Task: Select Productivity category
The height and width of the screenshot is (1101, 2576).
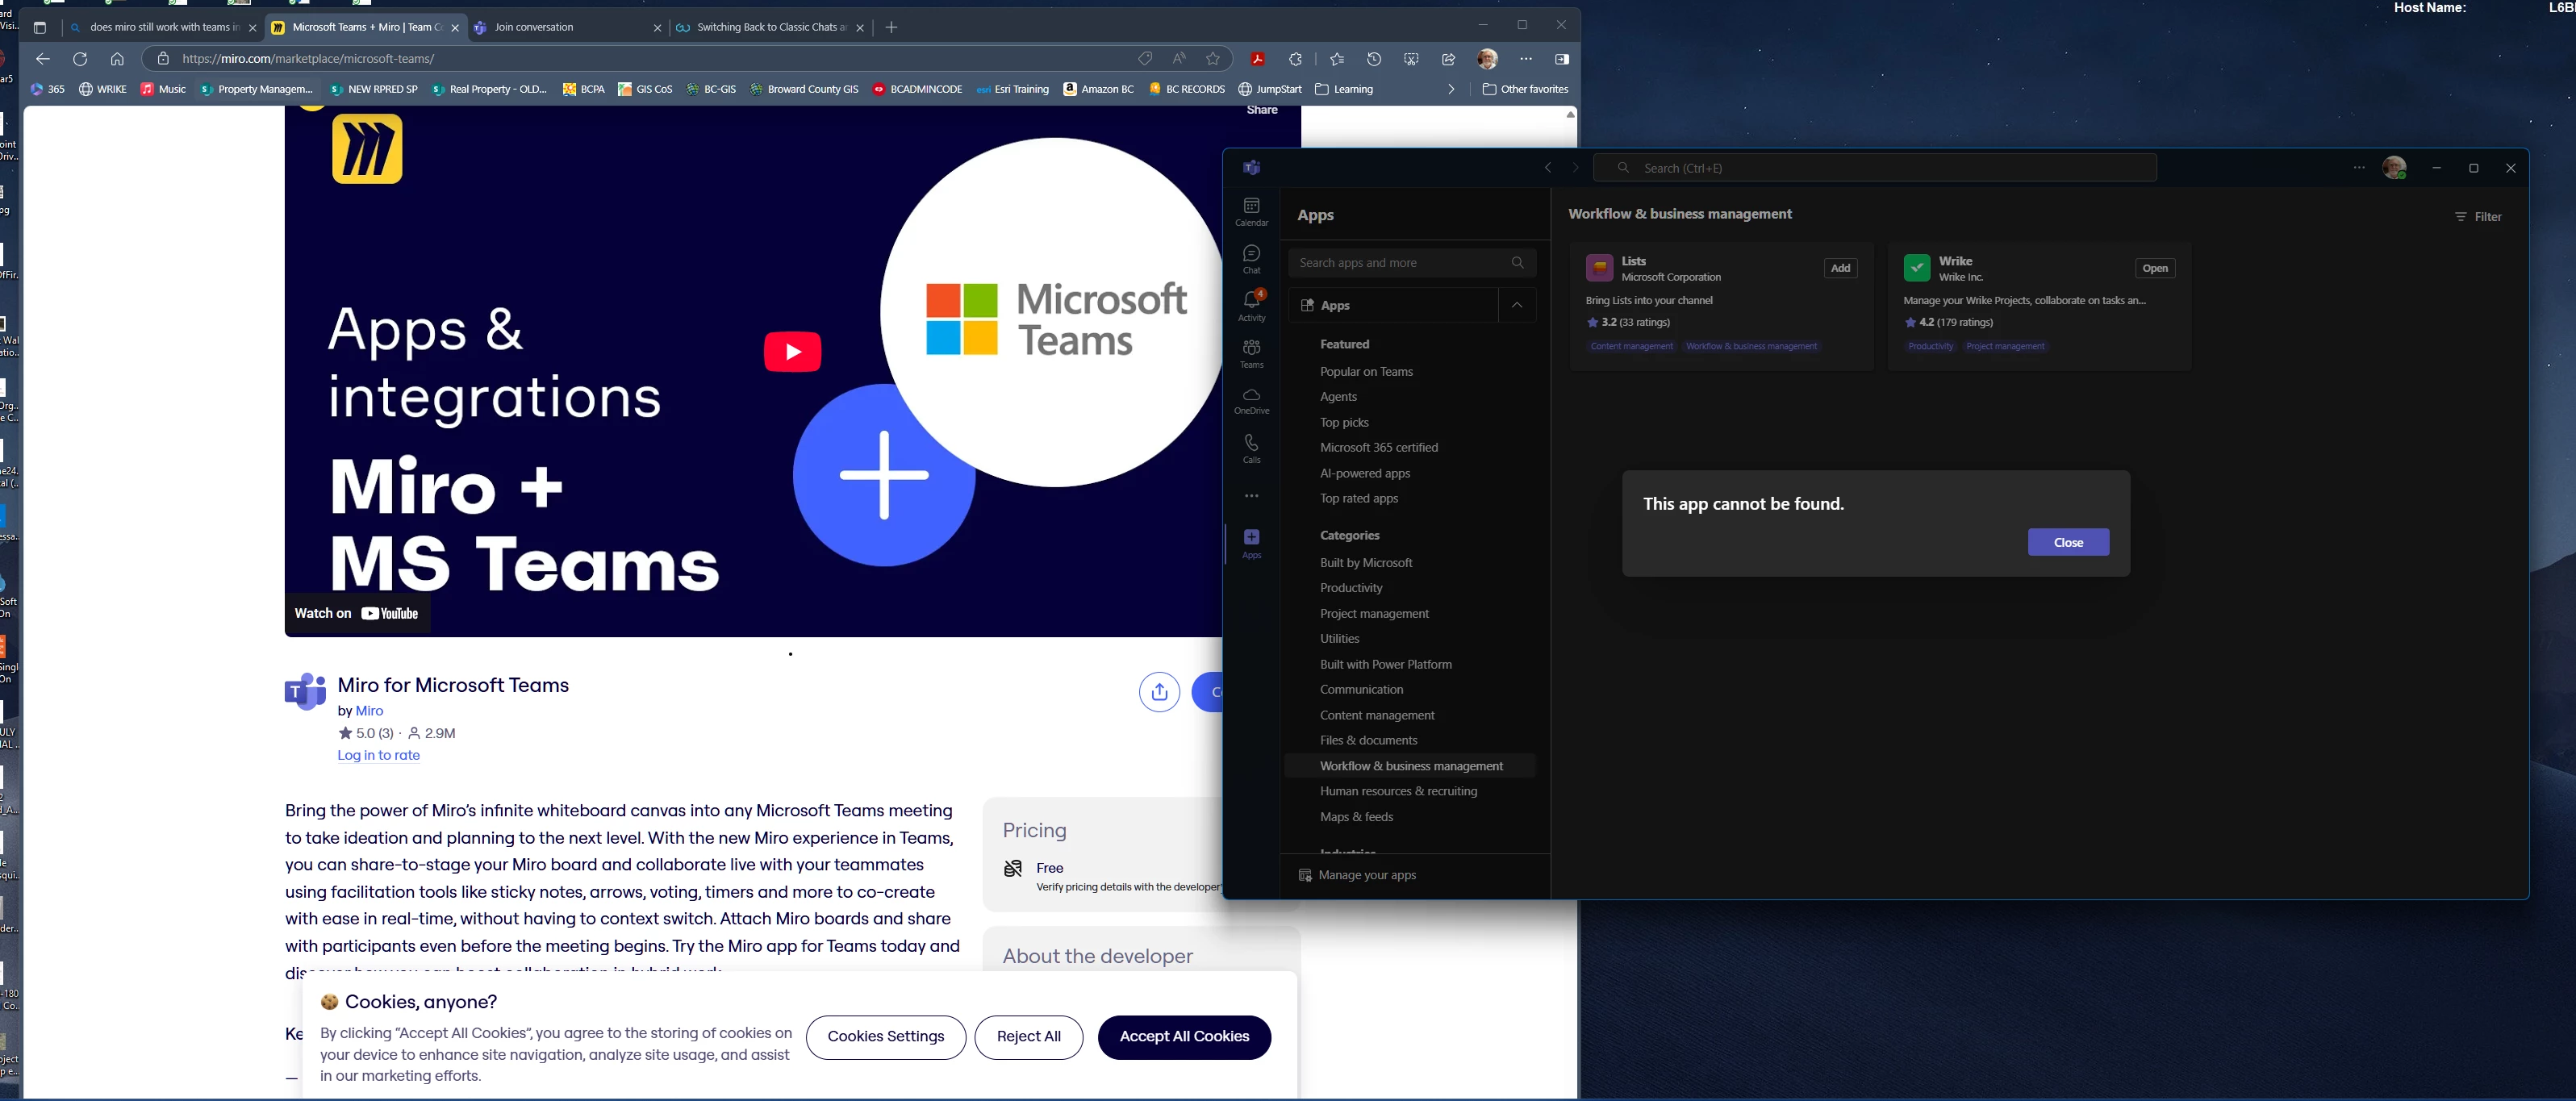Action: click(1351, 588)
